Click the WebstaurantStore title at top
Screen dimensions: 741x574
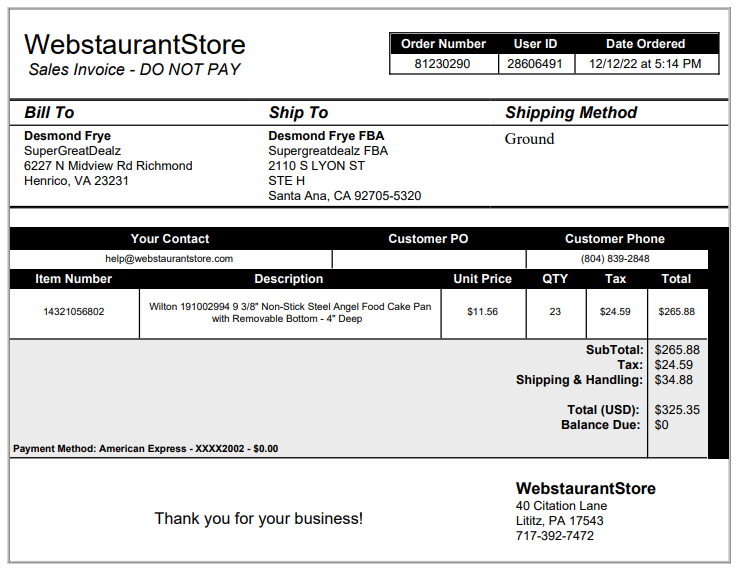point(135,44)
